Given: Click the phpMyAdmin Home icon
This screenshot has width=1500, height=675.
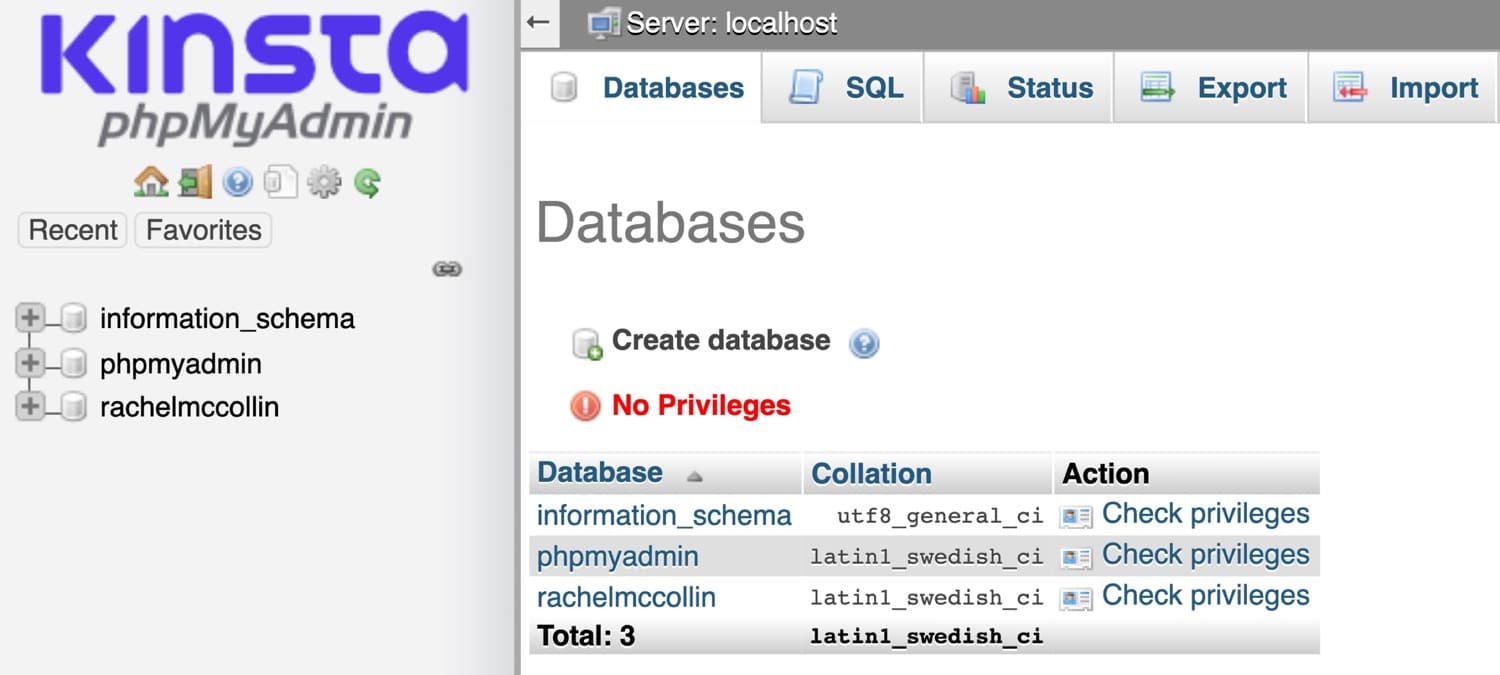Looking at the screenshot, I should (150, 182).
